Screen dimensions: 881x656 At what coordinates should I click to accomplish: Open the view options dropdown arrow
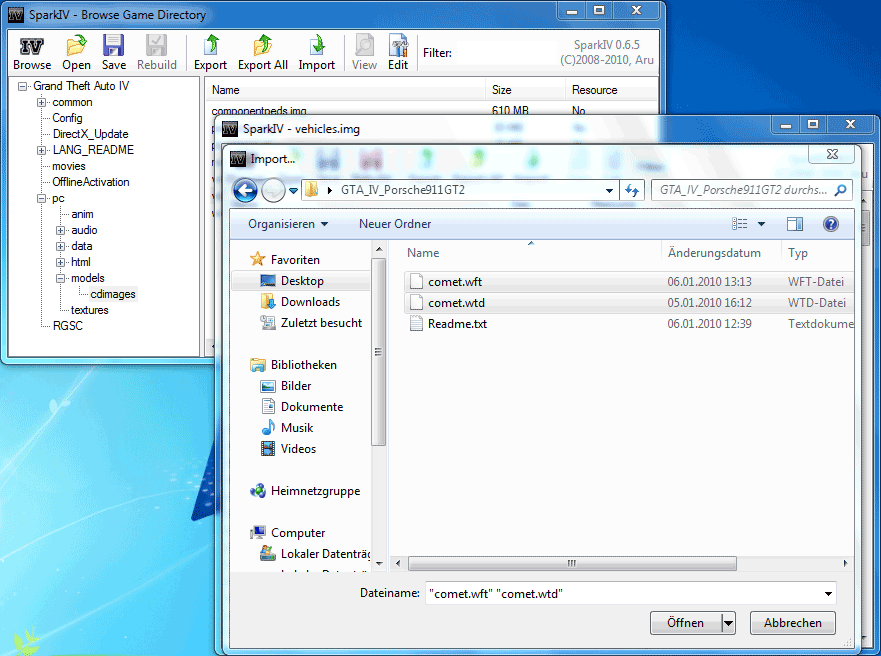(761, 224)
